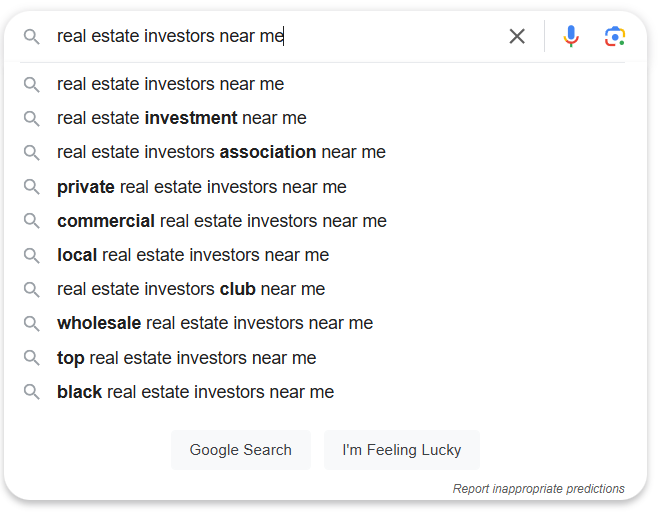This screenshot has height=512, width=658.
Task: Clear the search box with the X icon
Action: click(x=517, y=36)
